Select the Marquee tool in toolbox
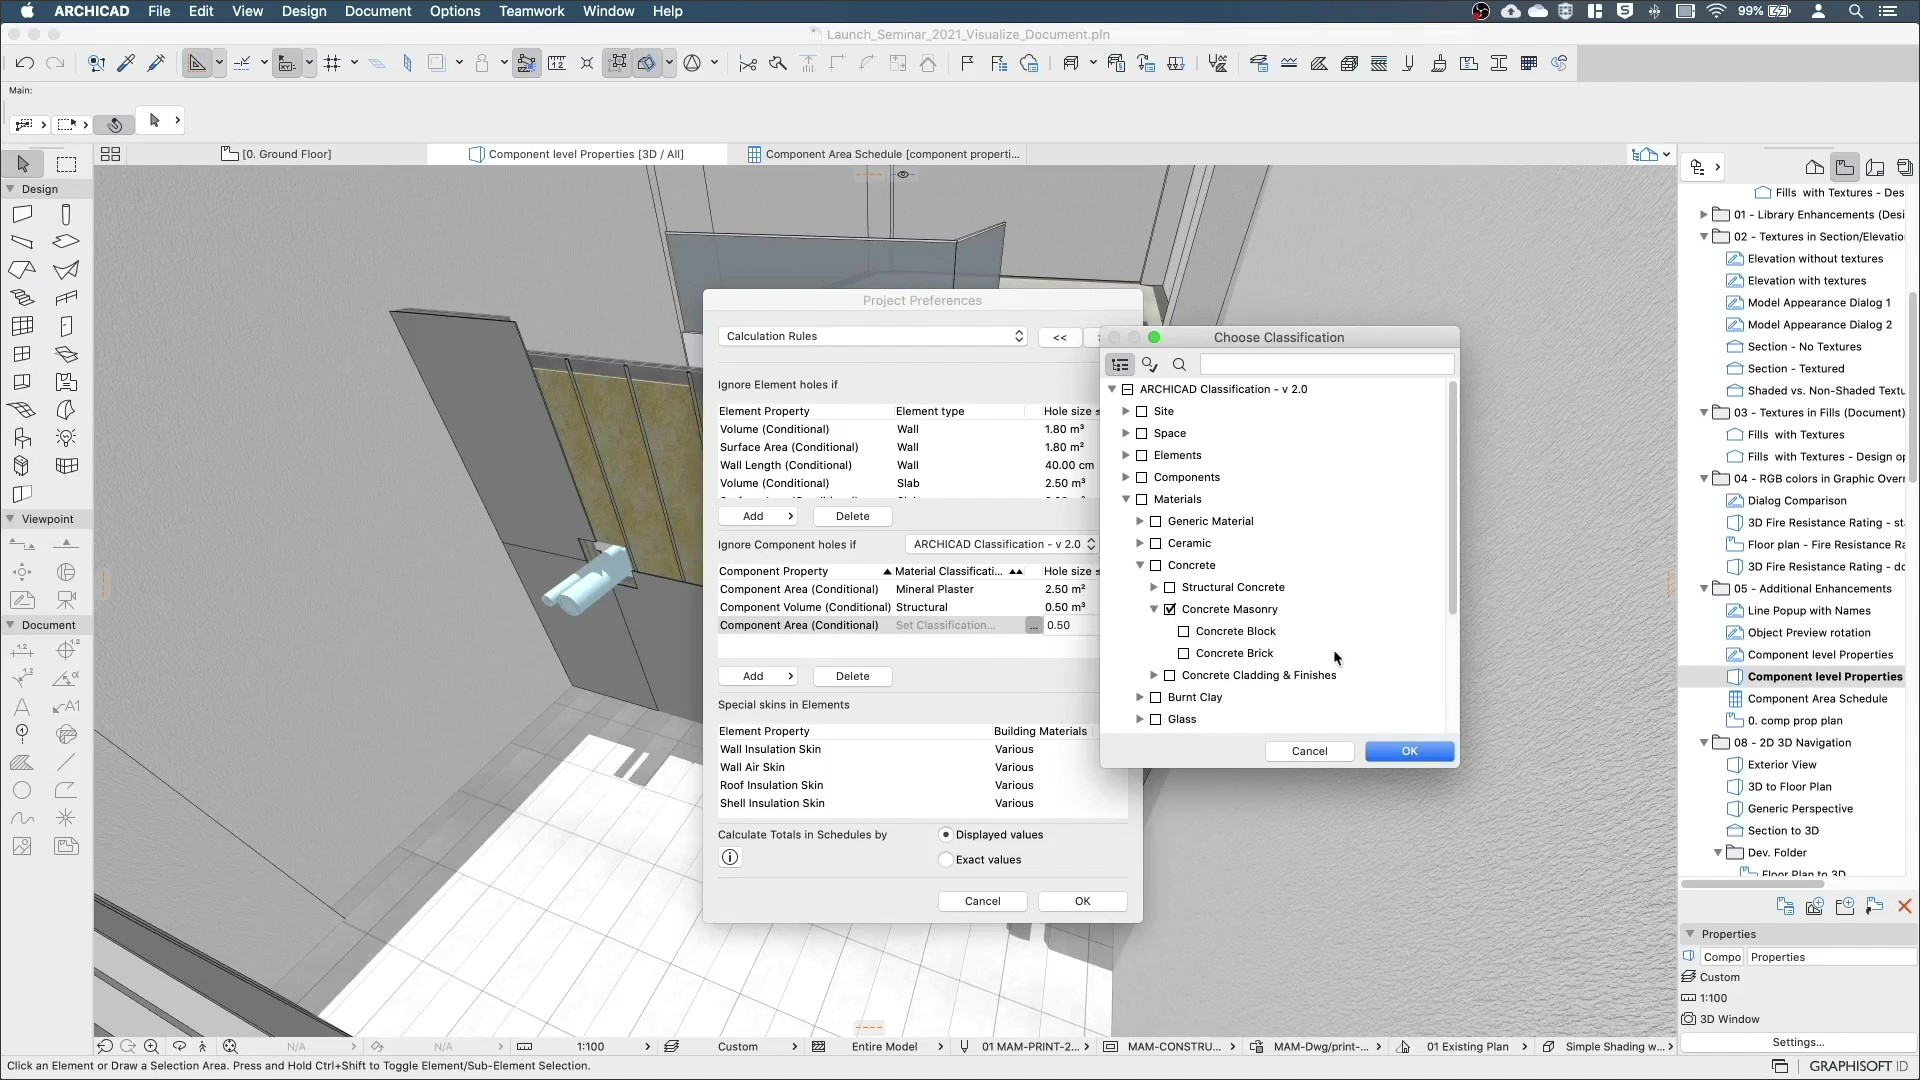Viewport: 1920px width, 1080px height. pos(66,164)
